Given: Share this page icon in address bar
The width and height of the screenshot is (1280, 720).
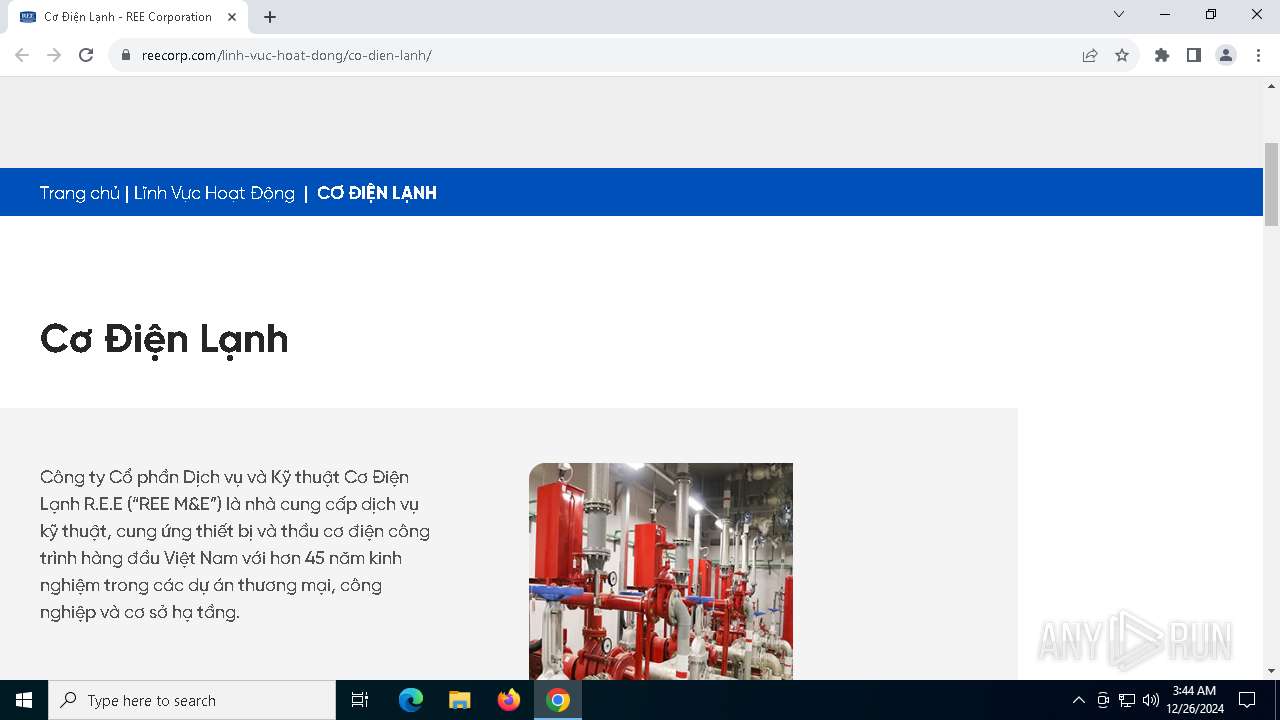Looking at the screenshot, I should (1090, 55).
